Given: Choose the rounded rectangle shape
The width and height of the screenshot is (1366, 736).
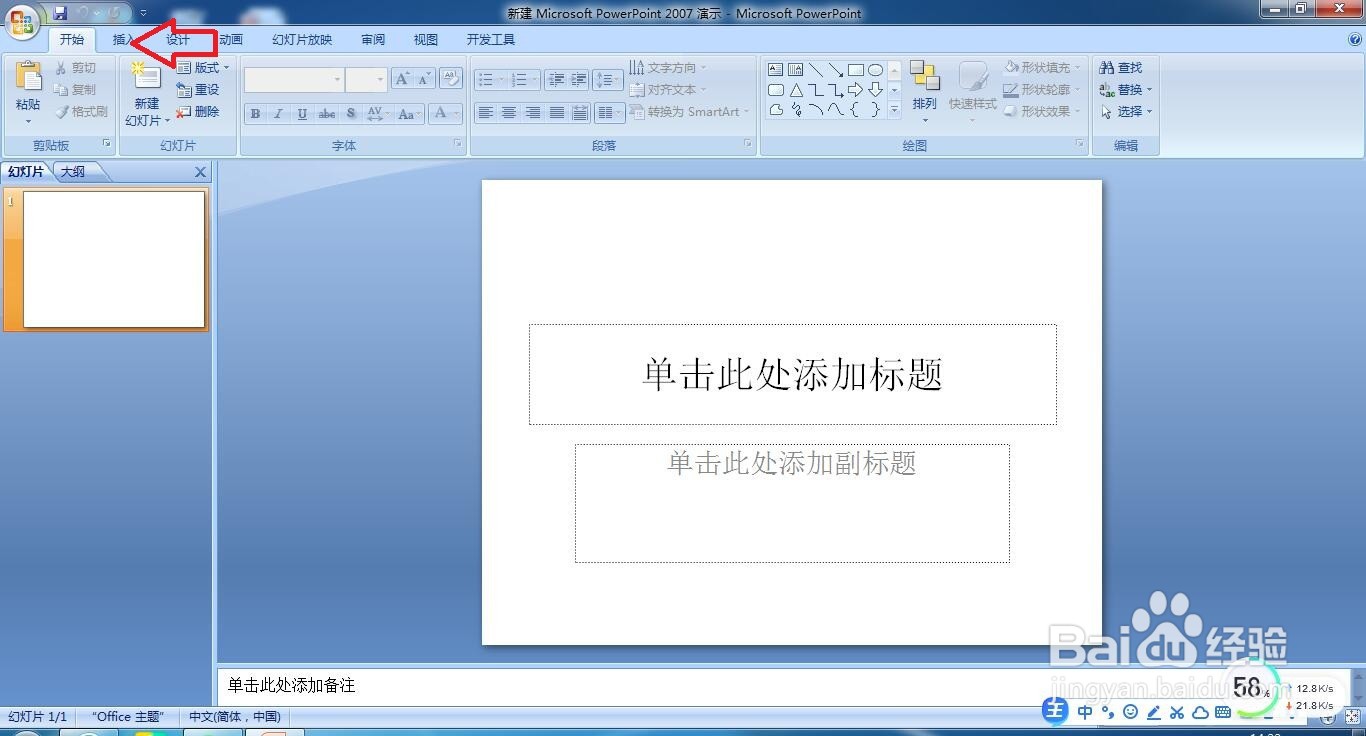Looking at the screenshot, I should tap(775, 90).
